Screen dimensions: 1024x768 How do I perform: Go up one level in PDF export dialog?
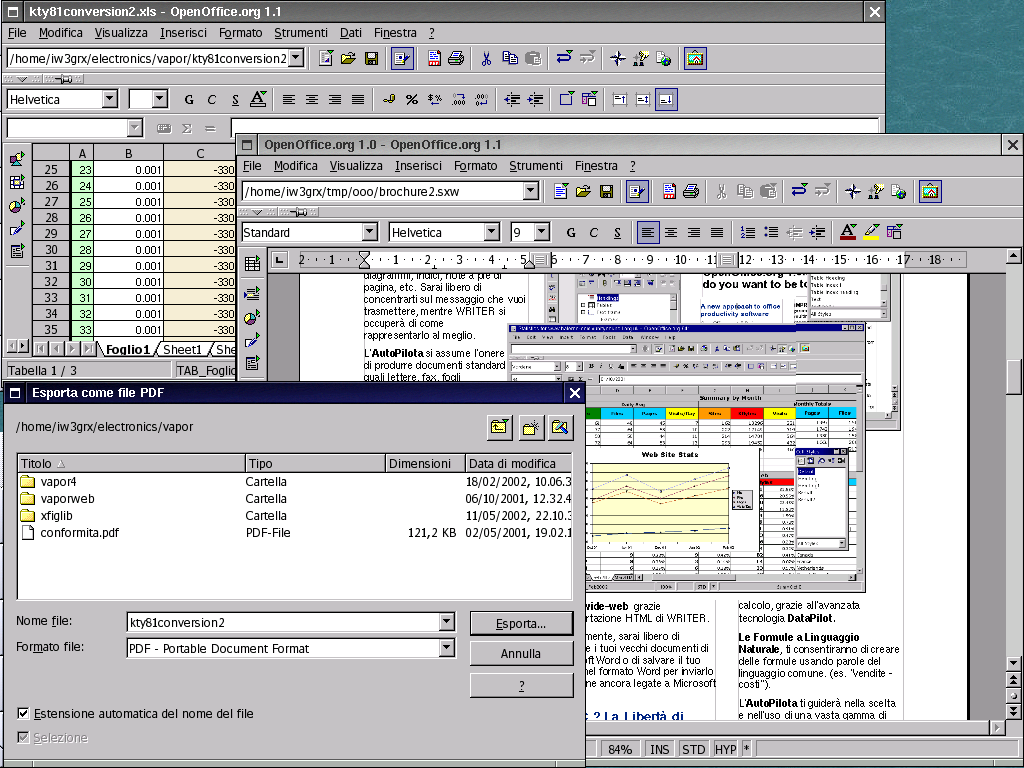click(x=500, y=427)
